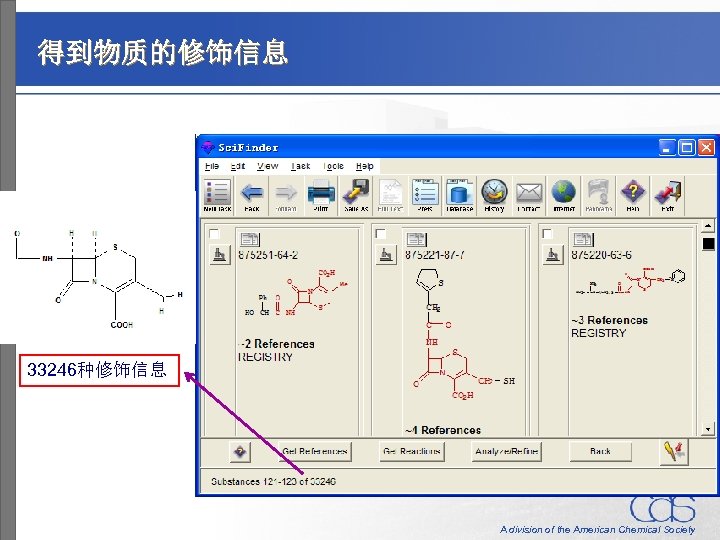Click the pencil icon beside the Back button

(674, 451)
